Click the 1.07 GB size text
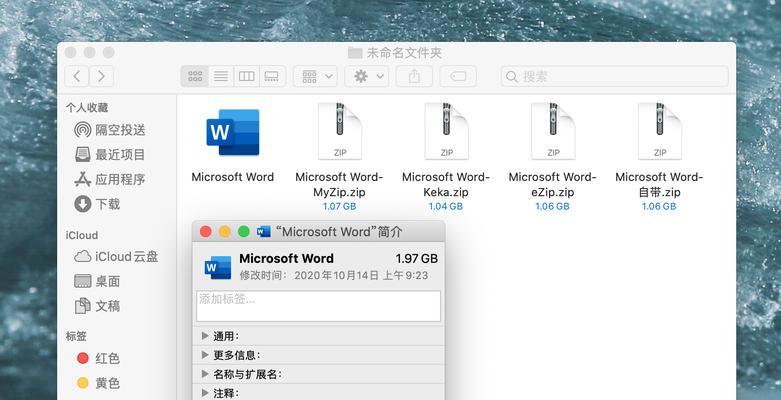 339,206
